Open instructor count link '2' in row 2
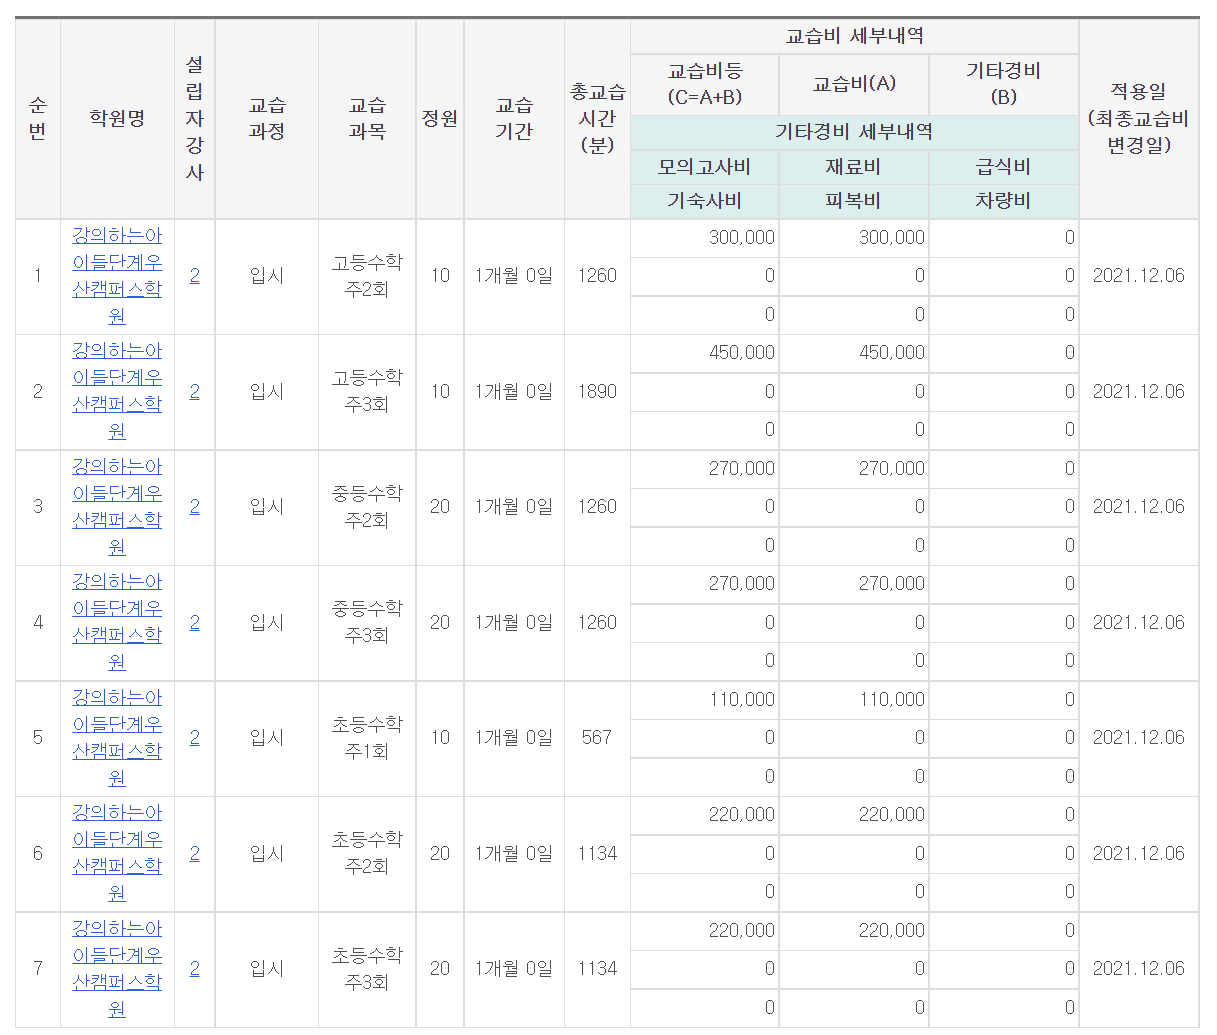The image size is (1217, 1035). [194, 392]
